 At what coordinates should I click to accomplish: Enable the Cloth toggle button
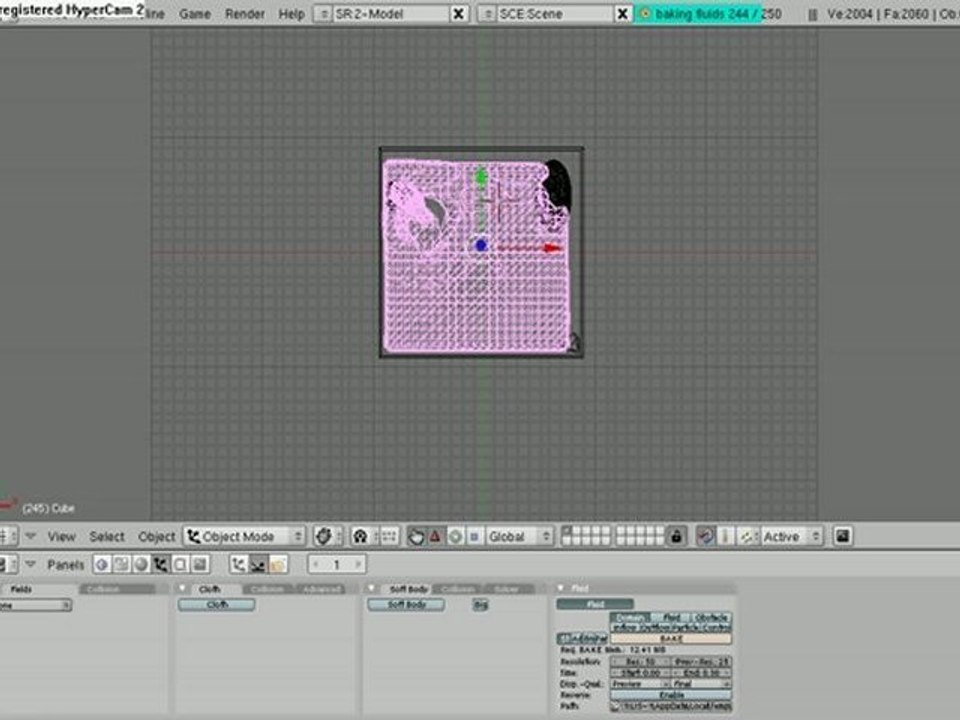point(216,604)
